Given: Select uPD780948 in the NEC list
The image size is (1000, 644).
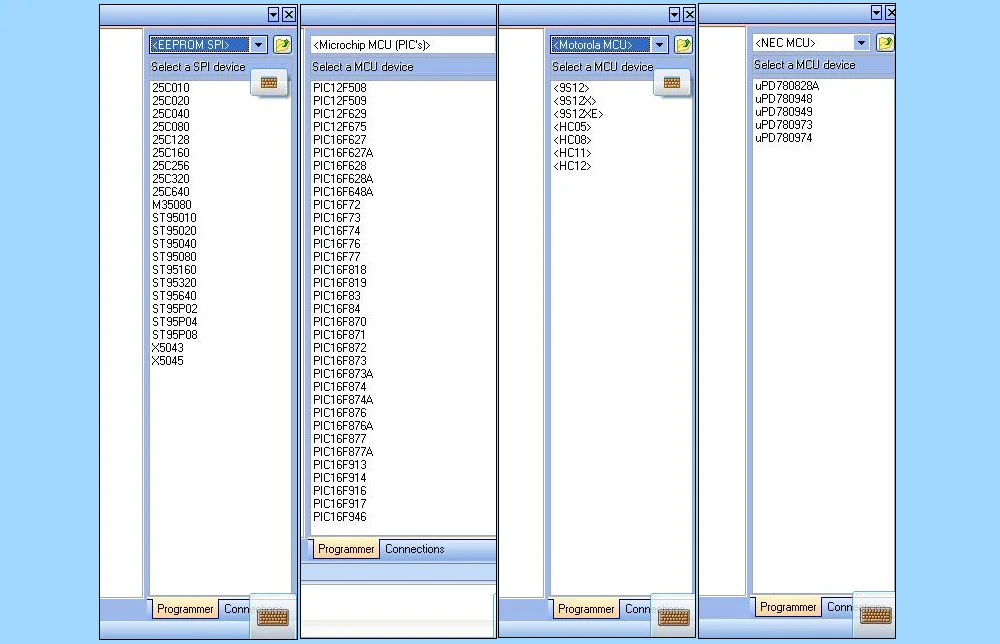Looking at the screenshot, I should pos(784,99).
